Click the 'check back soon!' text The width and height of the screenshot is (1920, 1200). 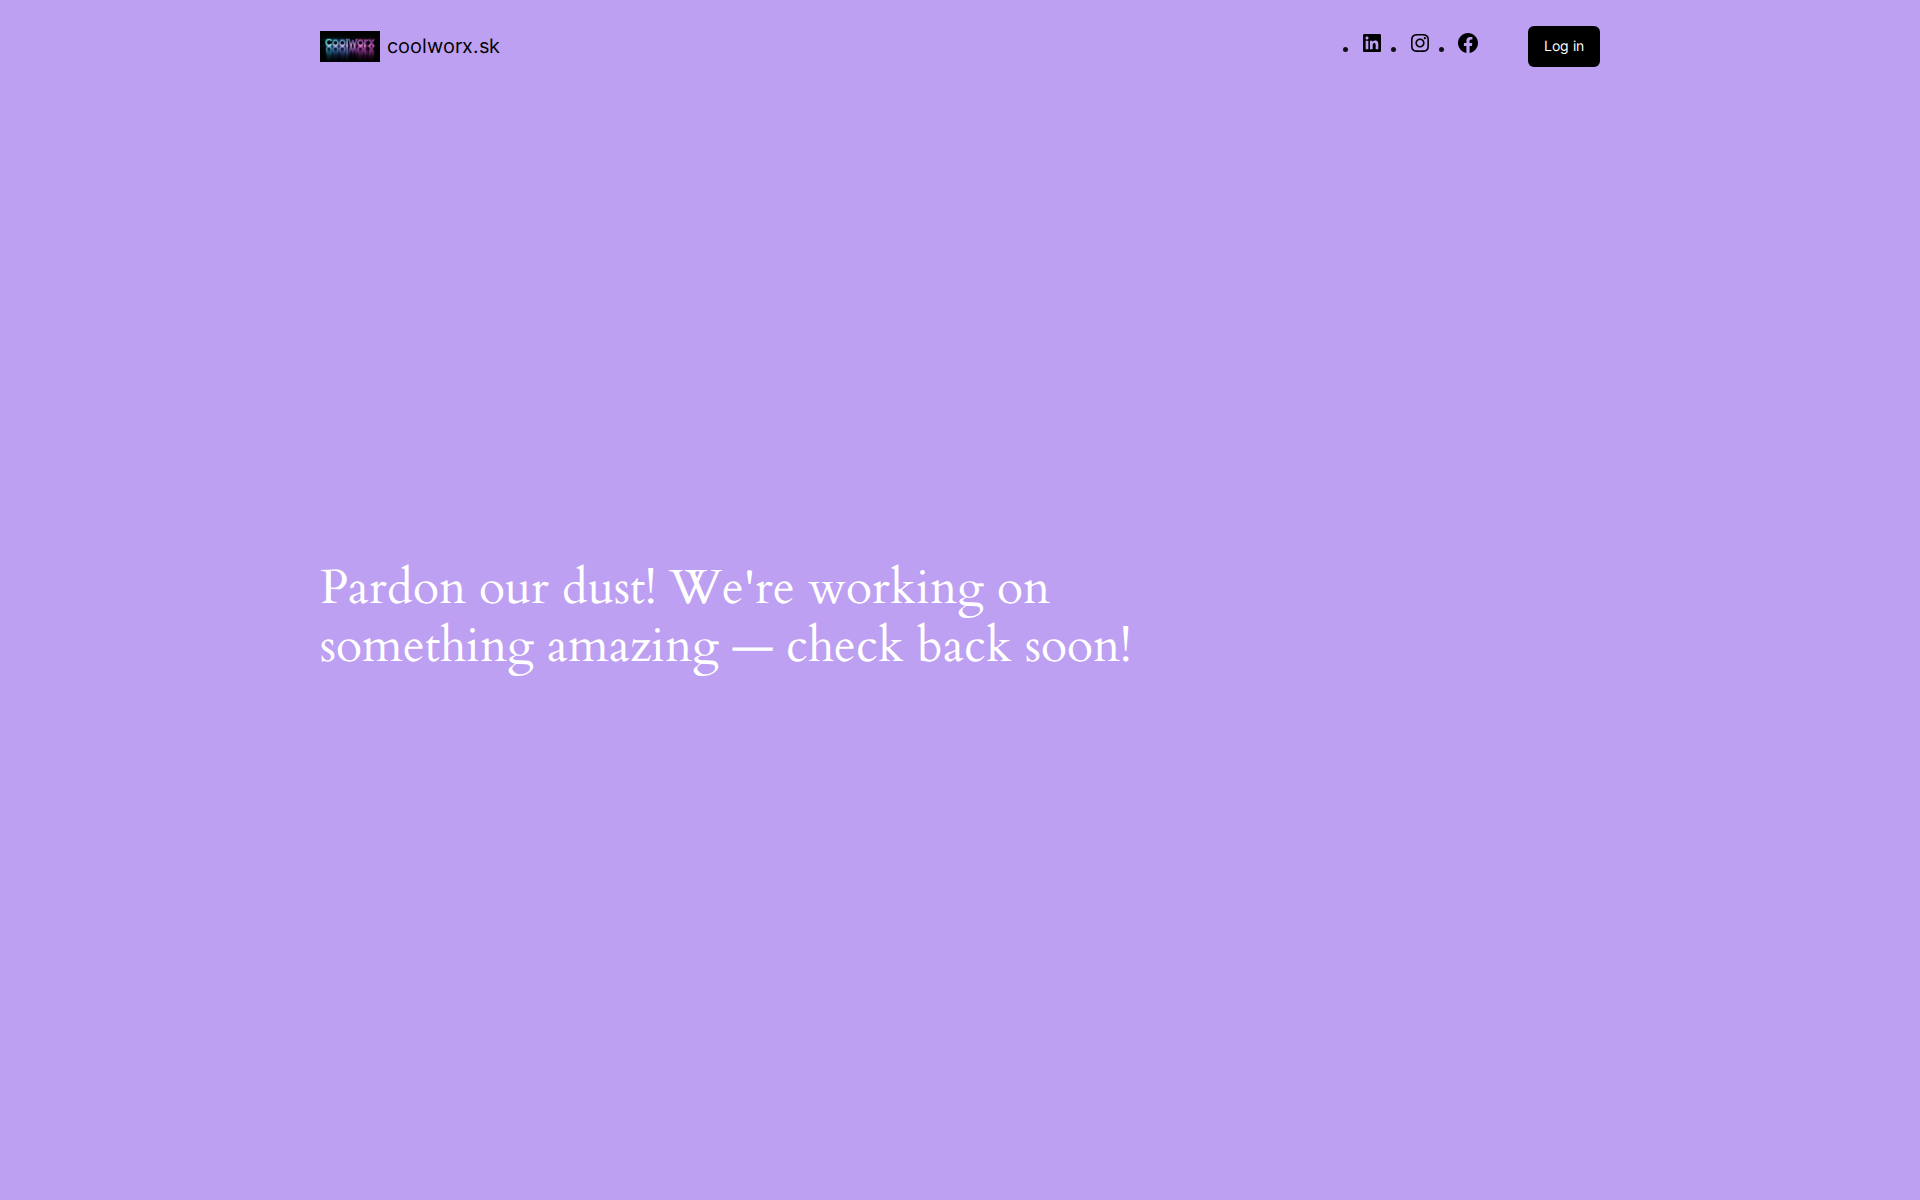click(x=958, y=645)
